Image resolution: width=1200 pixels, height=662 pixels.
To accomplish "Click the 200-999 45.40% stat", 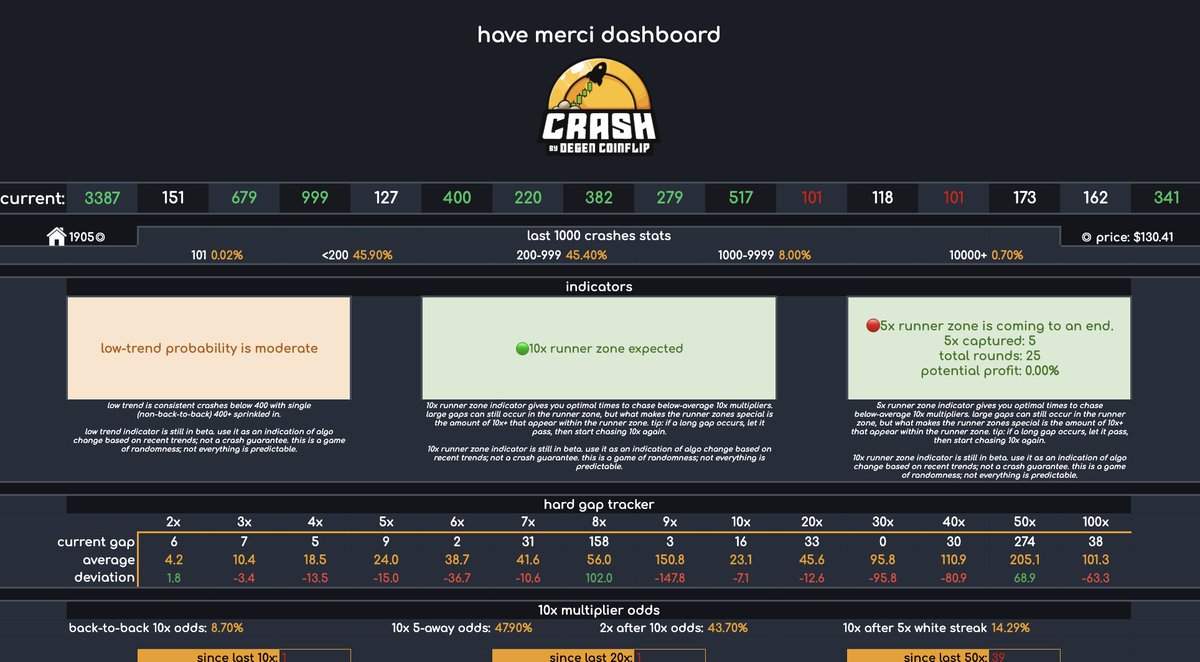I will tap(562, 255).
